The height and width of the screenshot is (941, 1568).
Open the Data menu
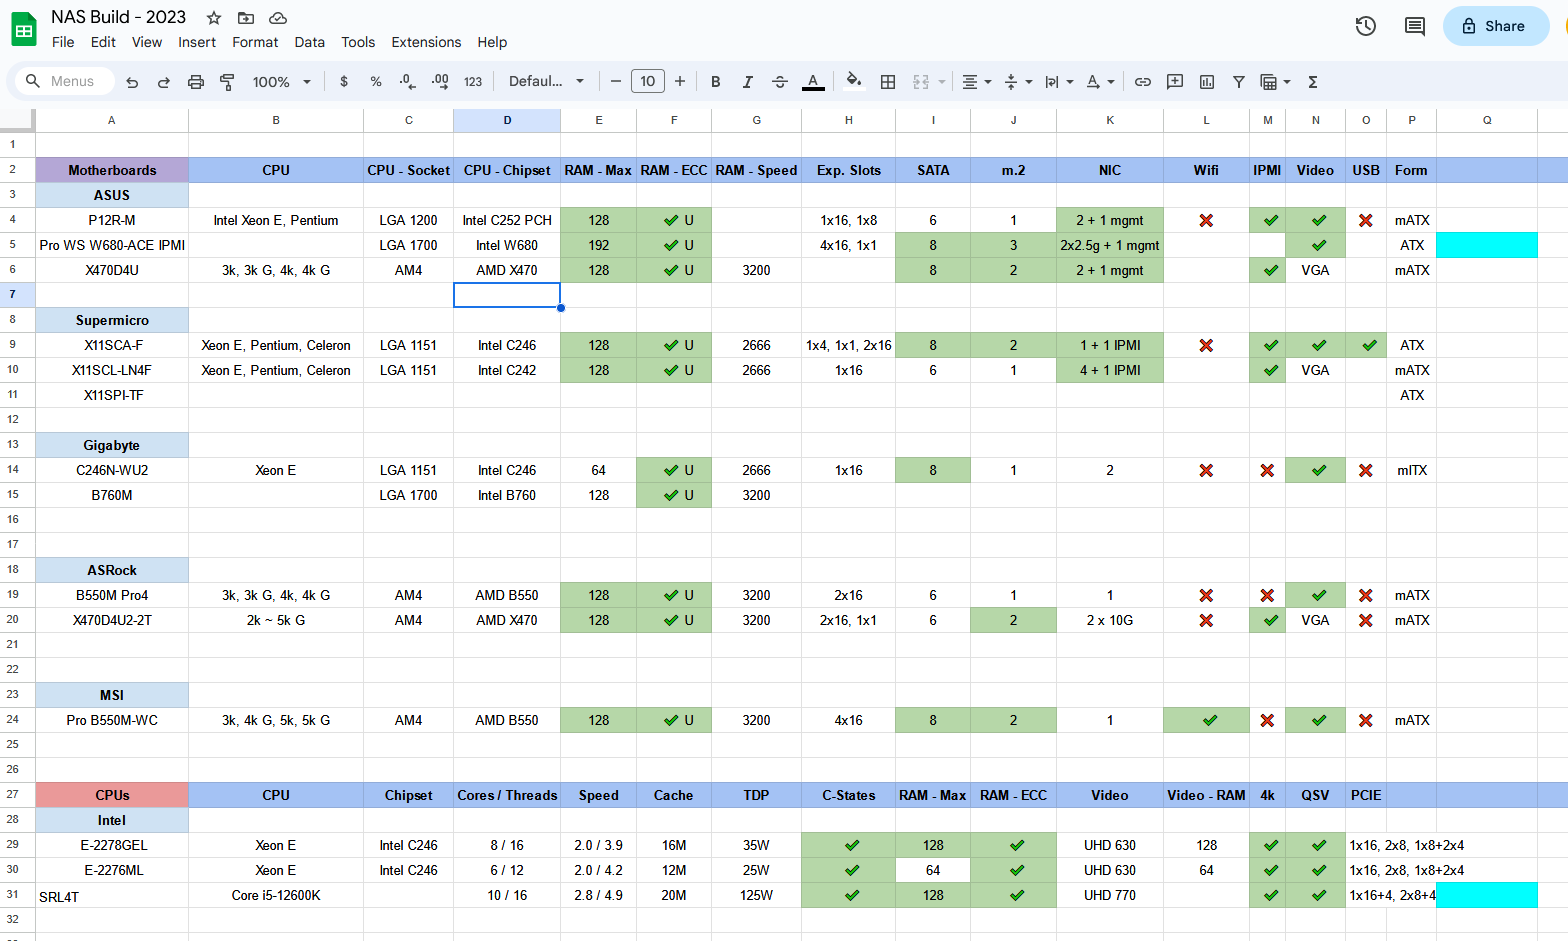point(310,42)
